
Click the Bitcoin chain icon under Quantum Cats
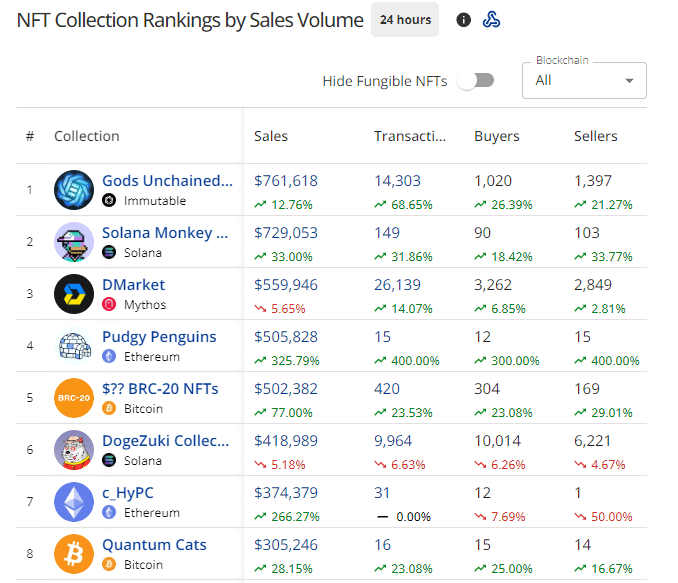click(x=109, y=564)
